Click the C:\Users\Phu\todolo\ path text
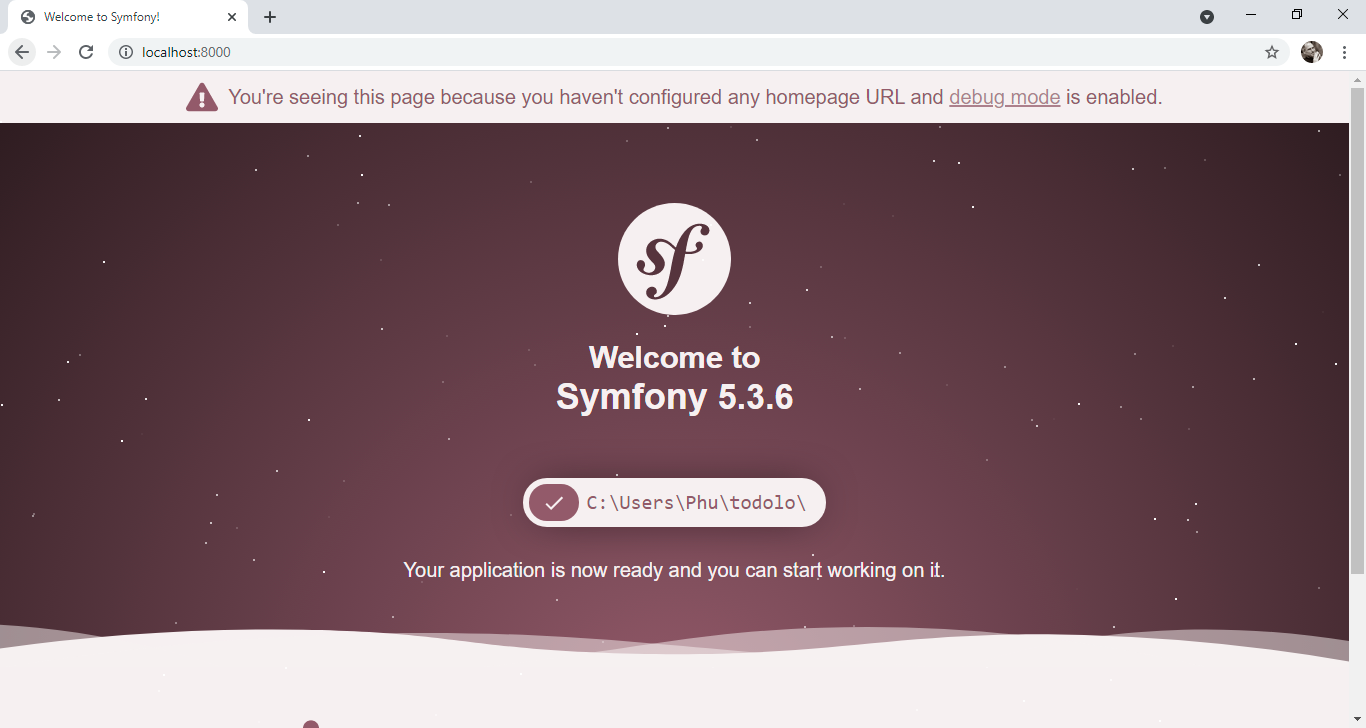The height and width of the screenshot is (728, 1366). pos(696,502)
